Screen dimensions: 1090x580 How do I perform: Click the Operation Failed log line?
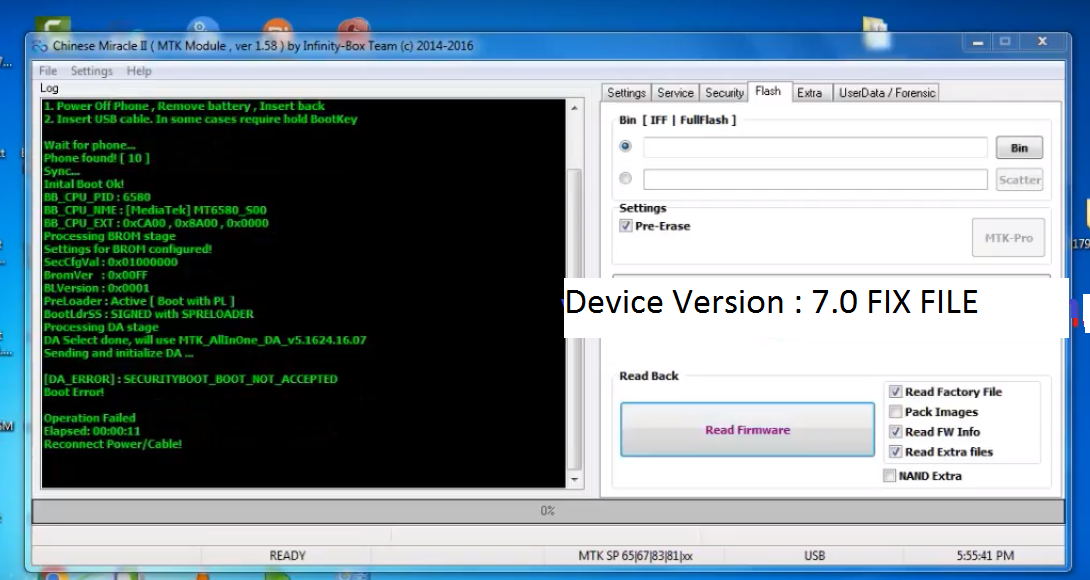tap(90, 418)
